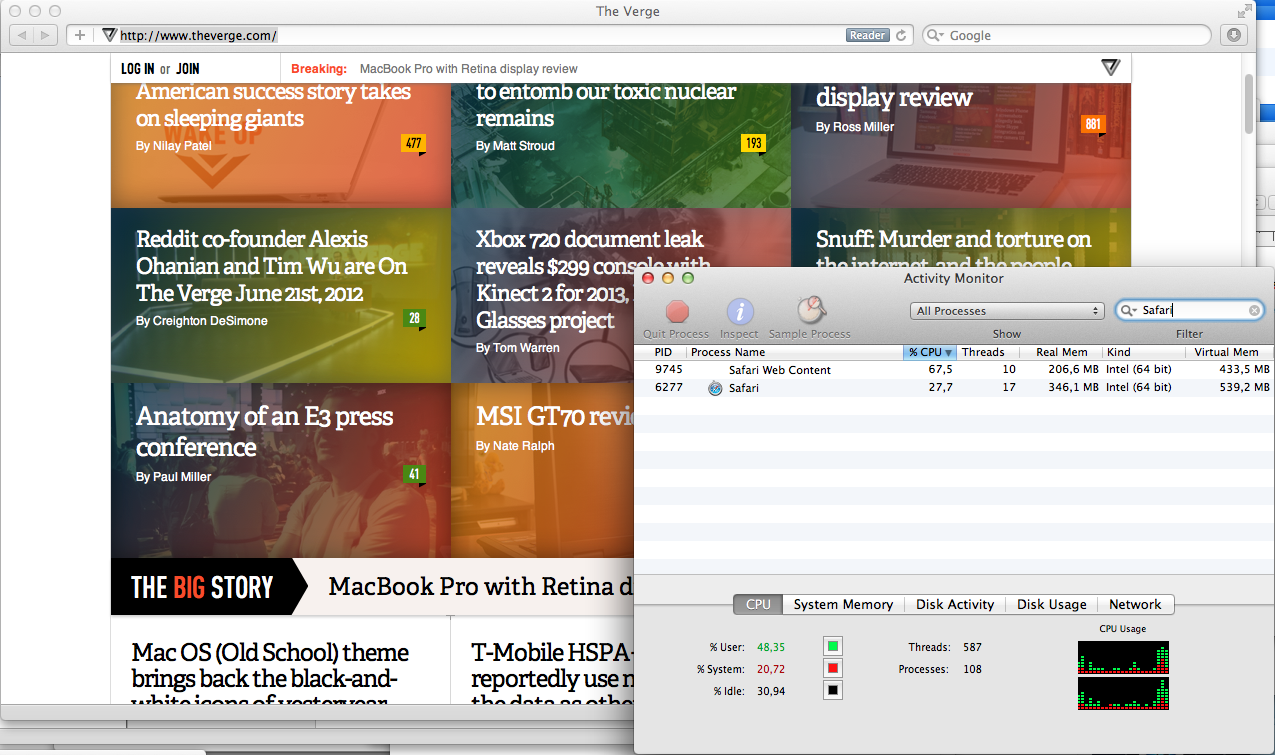Sort by the Virtual Mem column header

click(x=1229, y=352)
